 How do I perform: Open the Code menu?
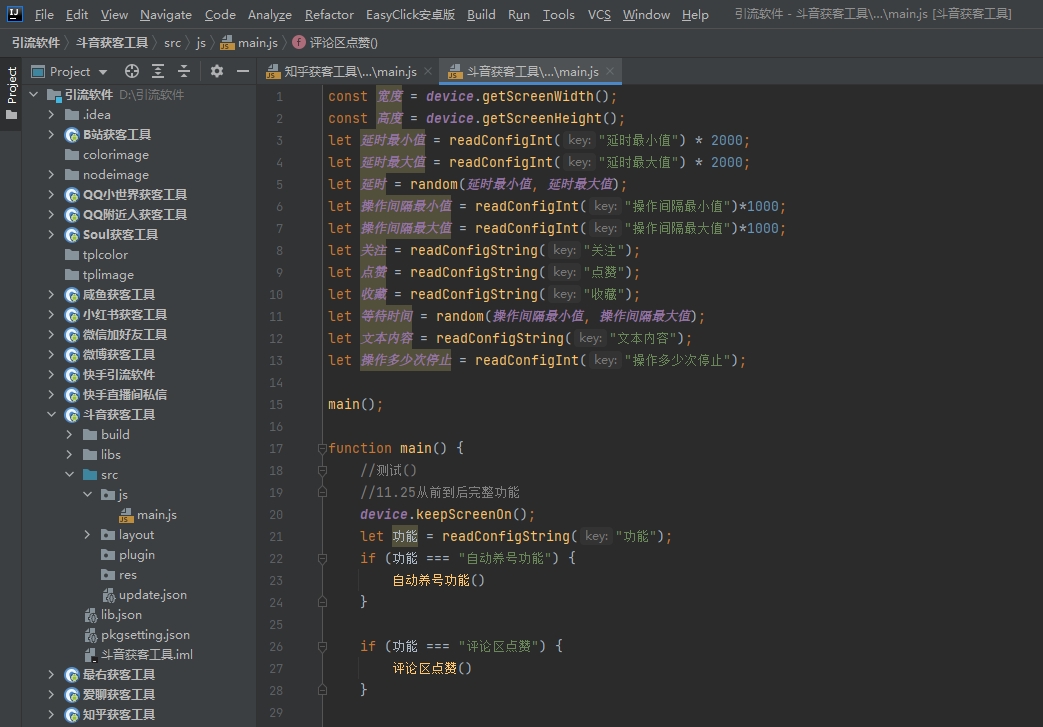(220, 15)
